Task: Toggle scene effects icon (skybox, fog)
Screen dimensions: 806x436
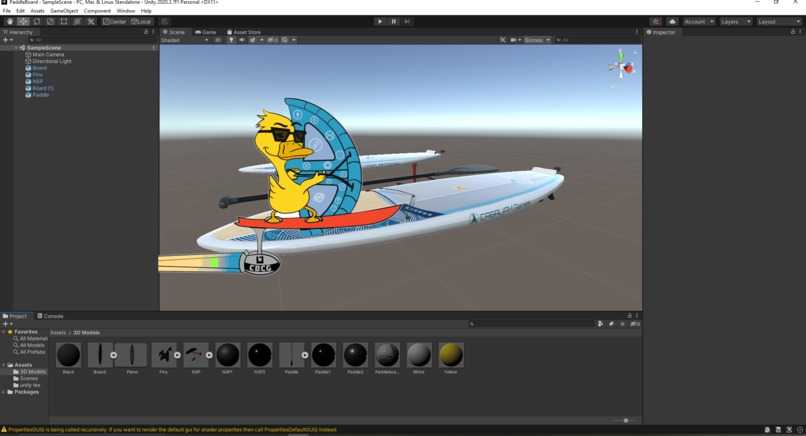Action: pos(252,40)
